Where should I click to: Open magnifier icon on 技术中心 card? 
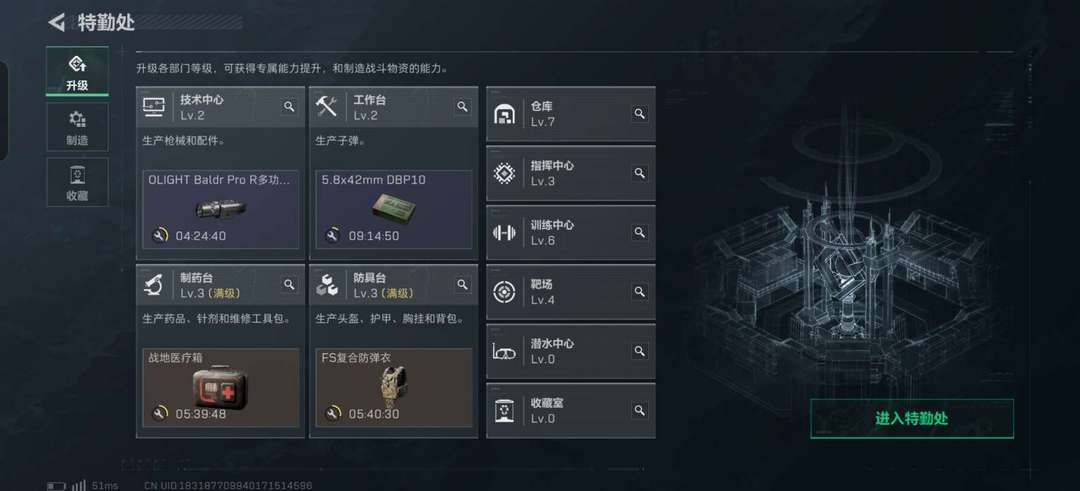pyautogui.click(x=289, y=106)
